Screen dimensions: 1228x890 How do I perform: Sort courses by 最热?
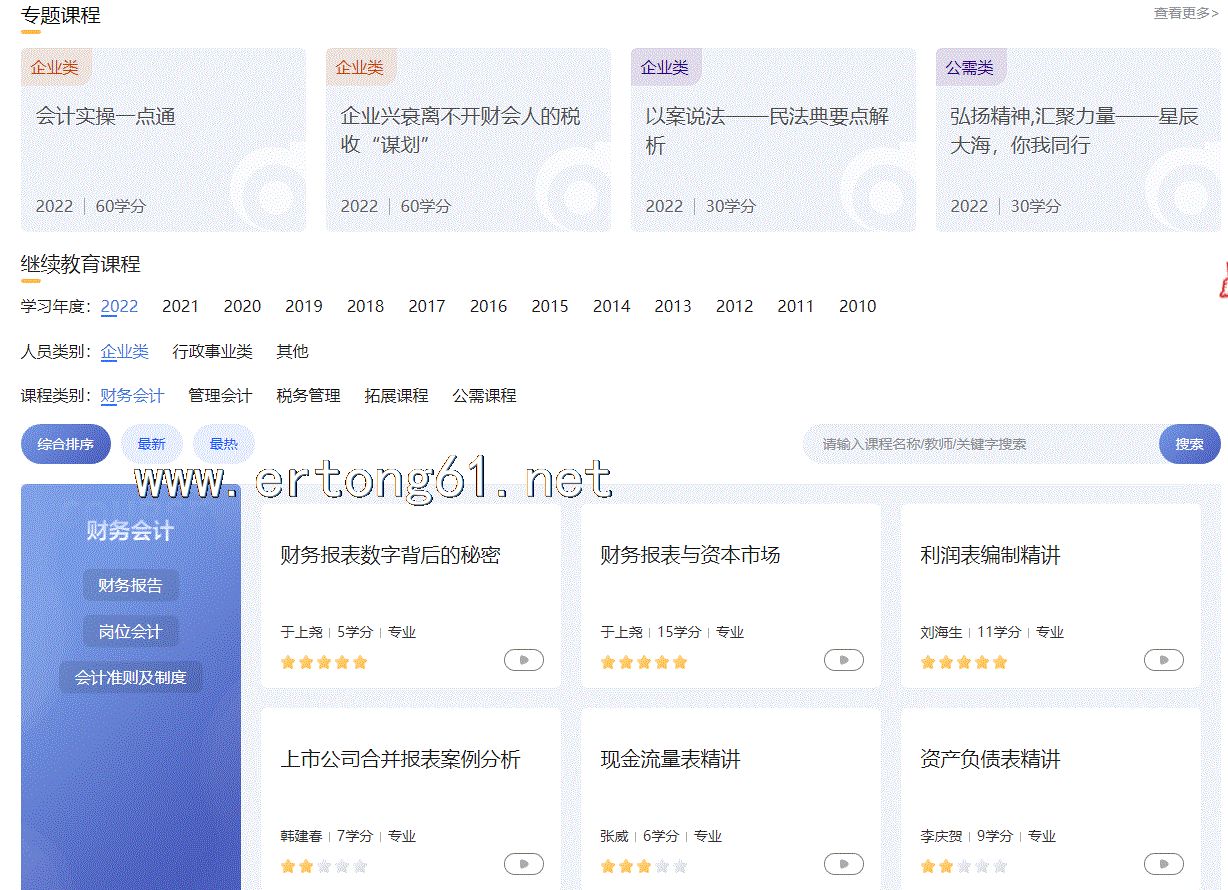(x=223, y=444)
